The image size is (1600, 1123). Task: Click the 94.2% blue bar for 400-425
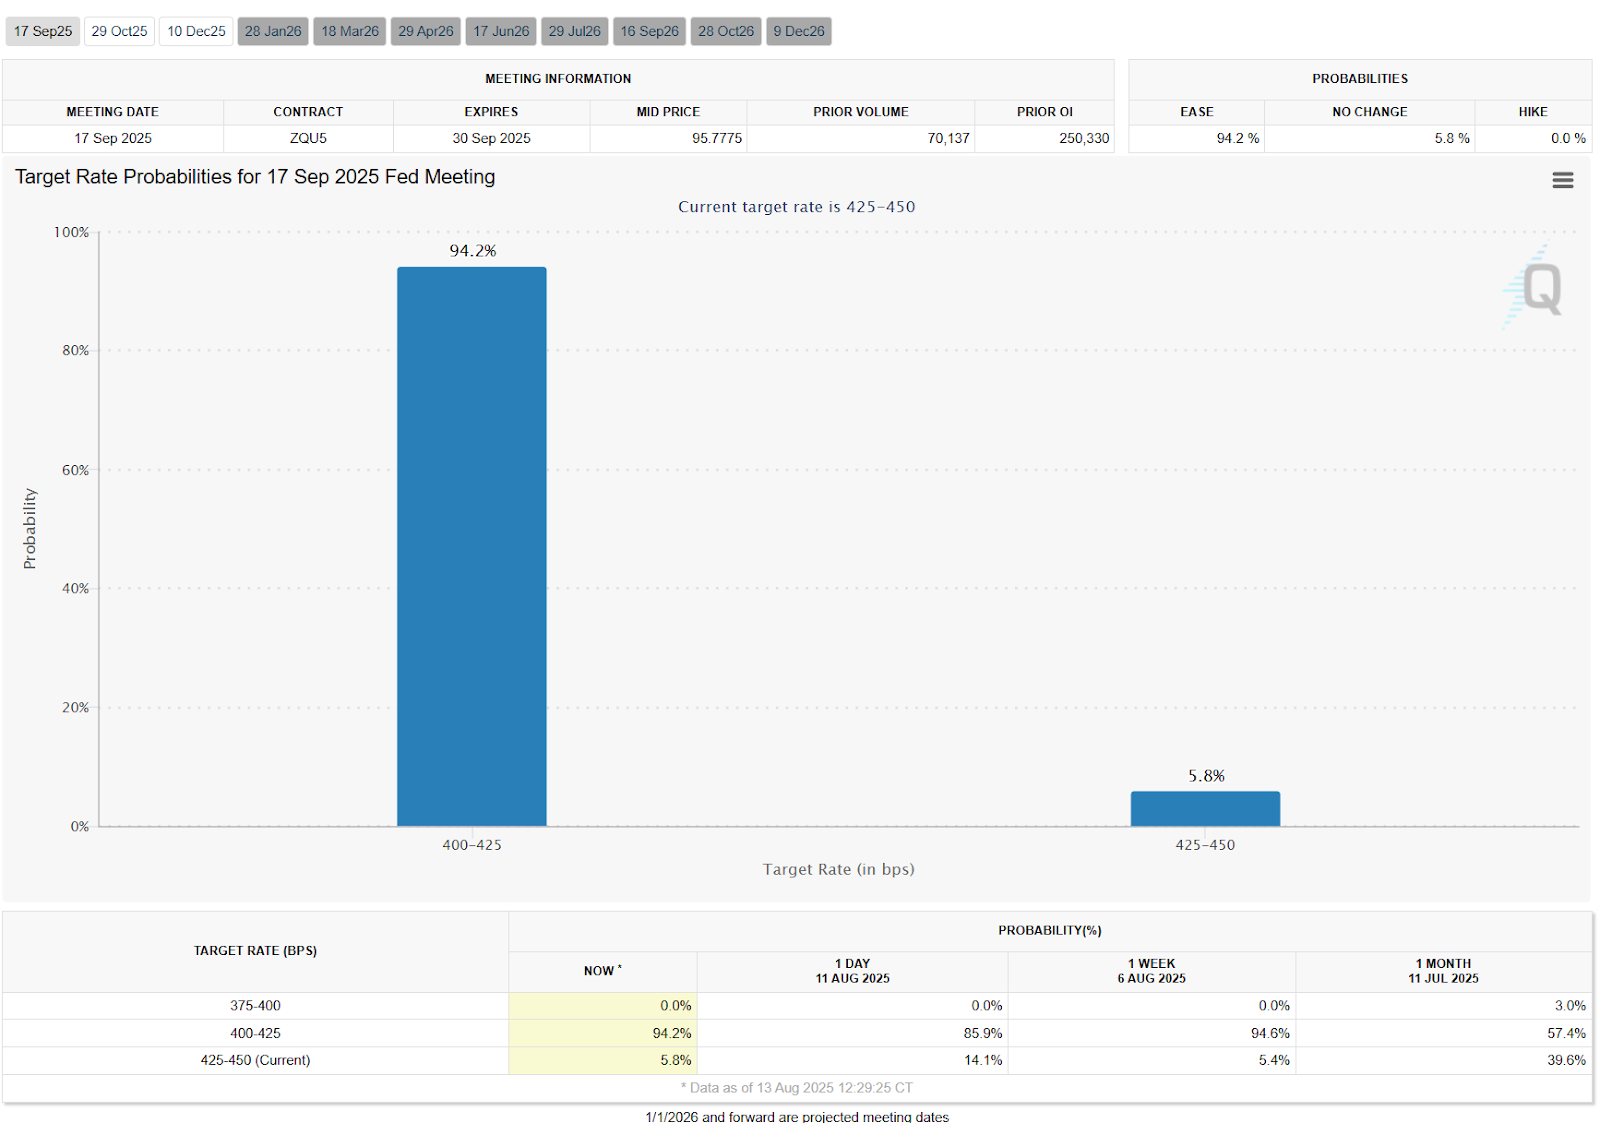472,546
